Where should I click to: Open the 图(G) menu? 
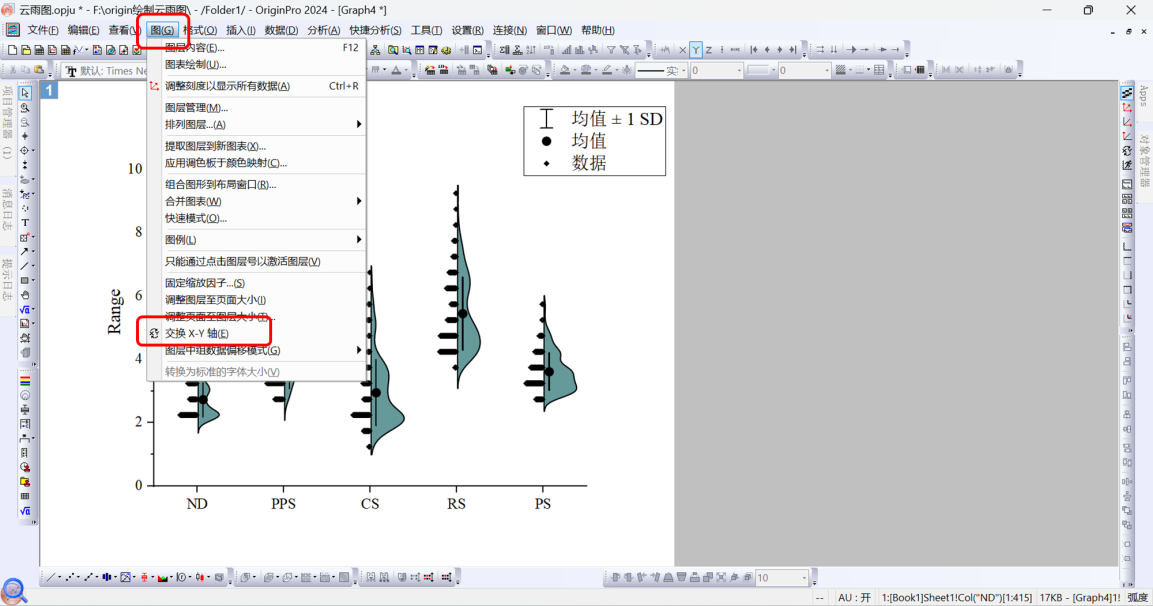[x=163, y=30]
